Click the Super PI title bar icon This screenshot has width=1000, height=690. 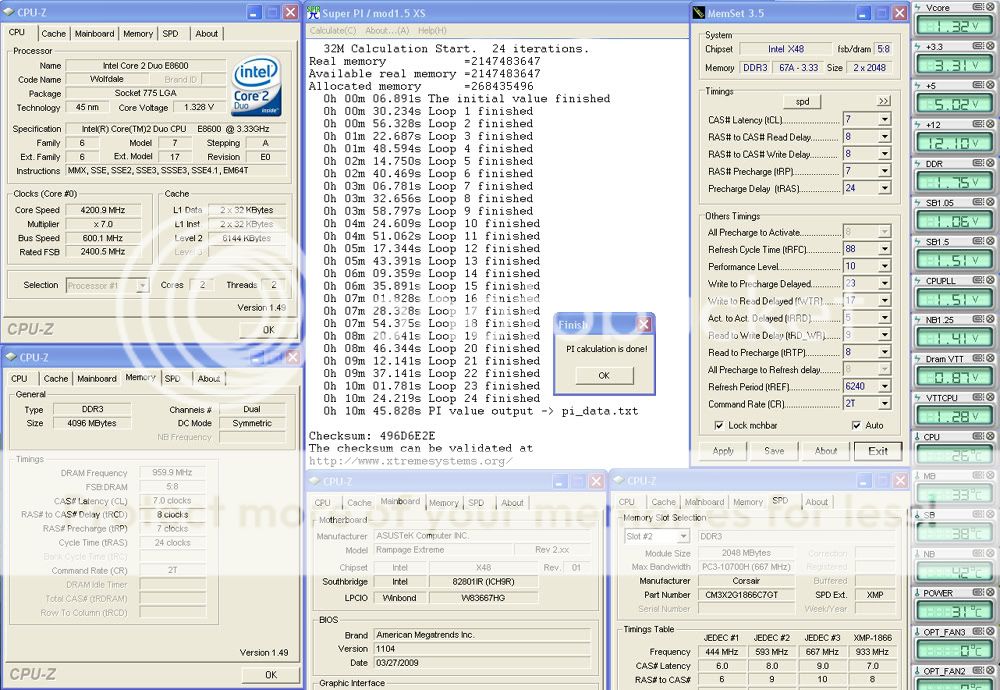click(313, 13)
